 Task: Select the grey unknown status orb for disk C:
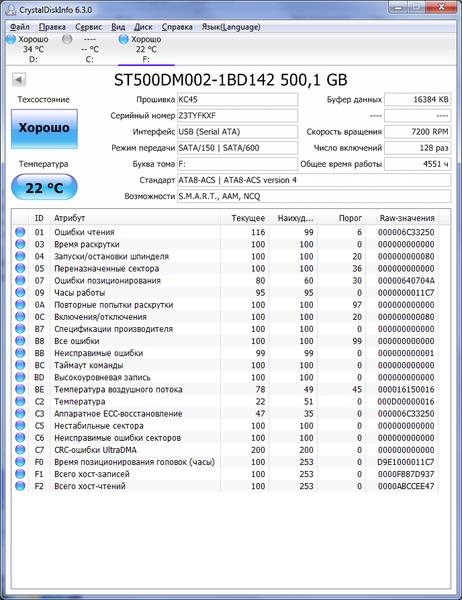click(x=67, y=39)
